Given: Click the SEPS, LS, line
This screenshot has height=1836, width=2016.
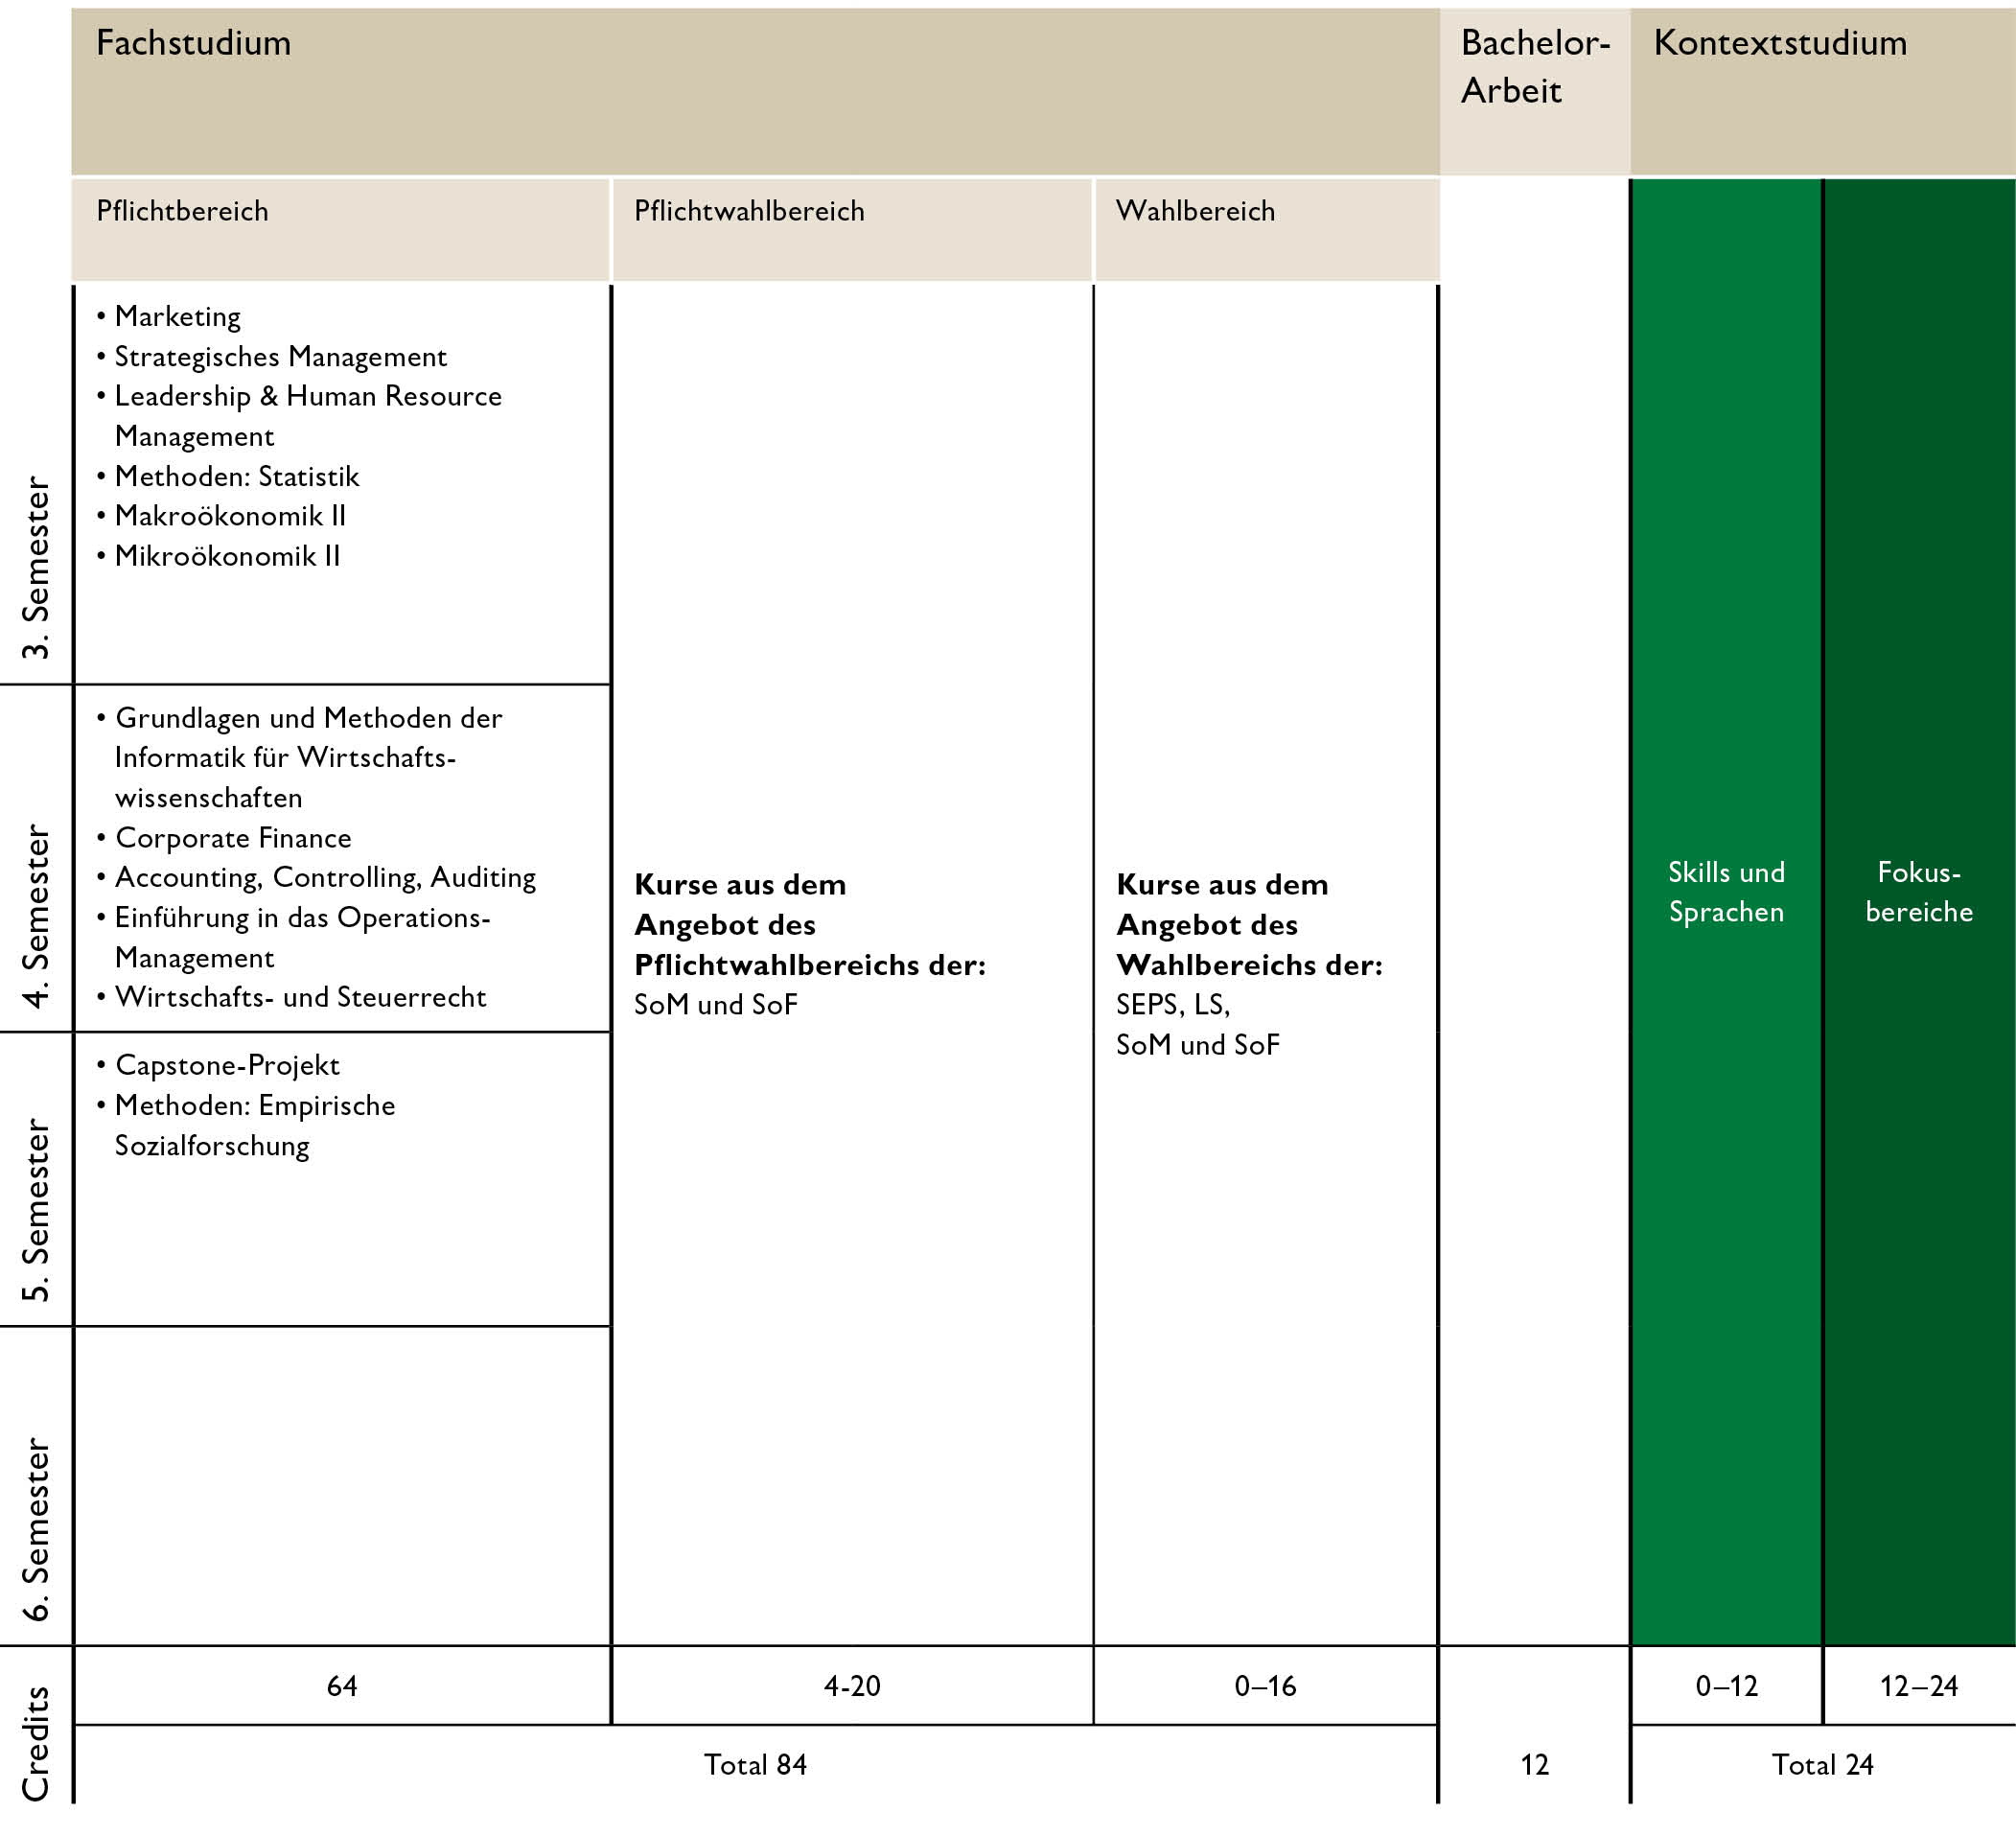Looking at the screenshot, I should (x=1173, y=1005).
